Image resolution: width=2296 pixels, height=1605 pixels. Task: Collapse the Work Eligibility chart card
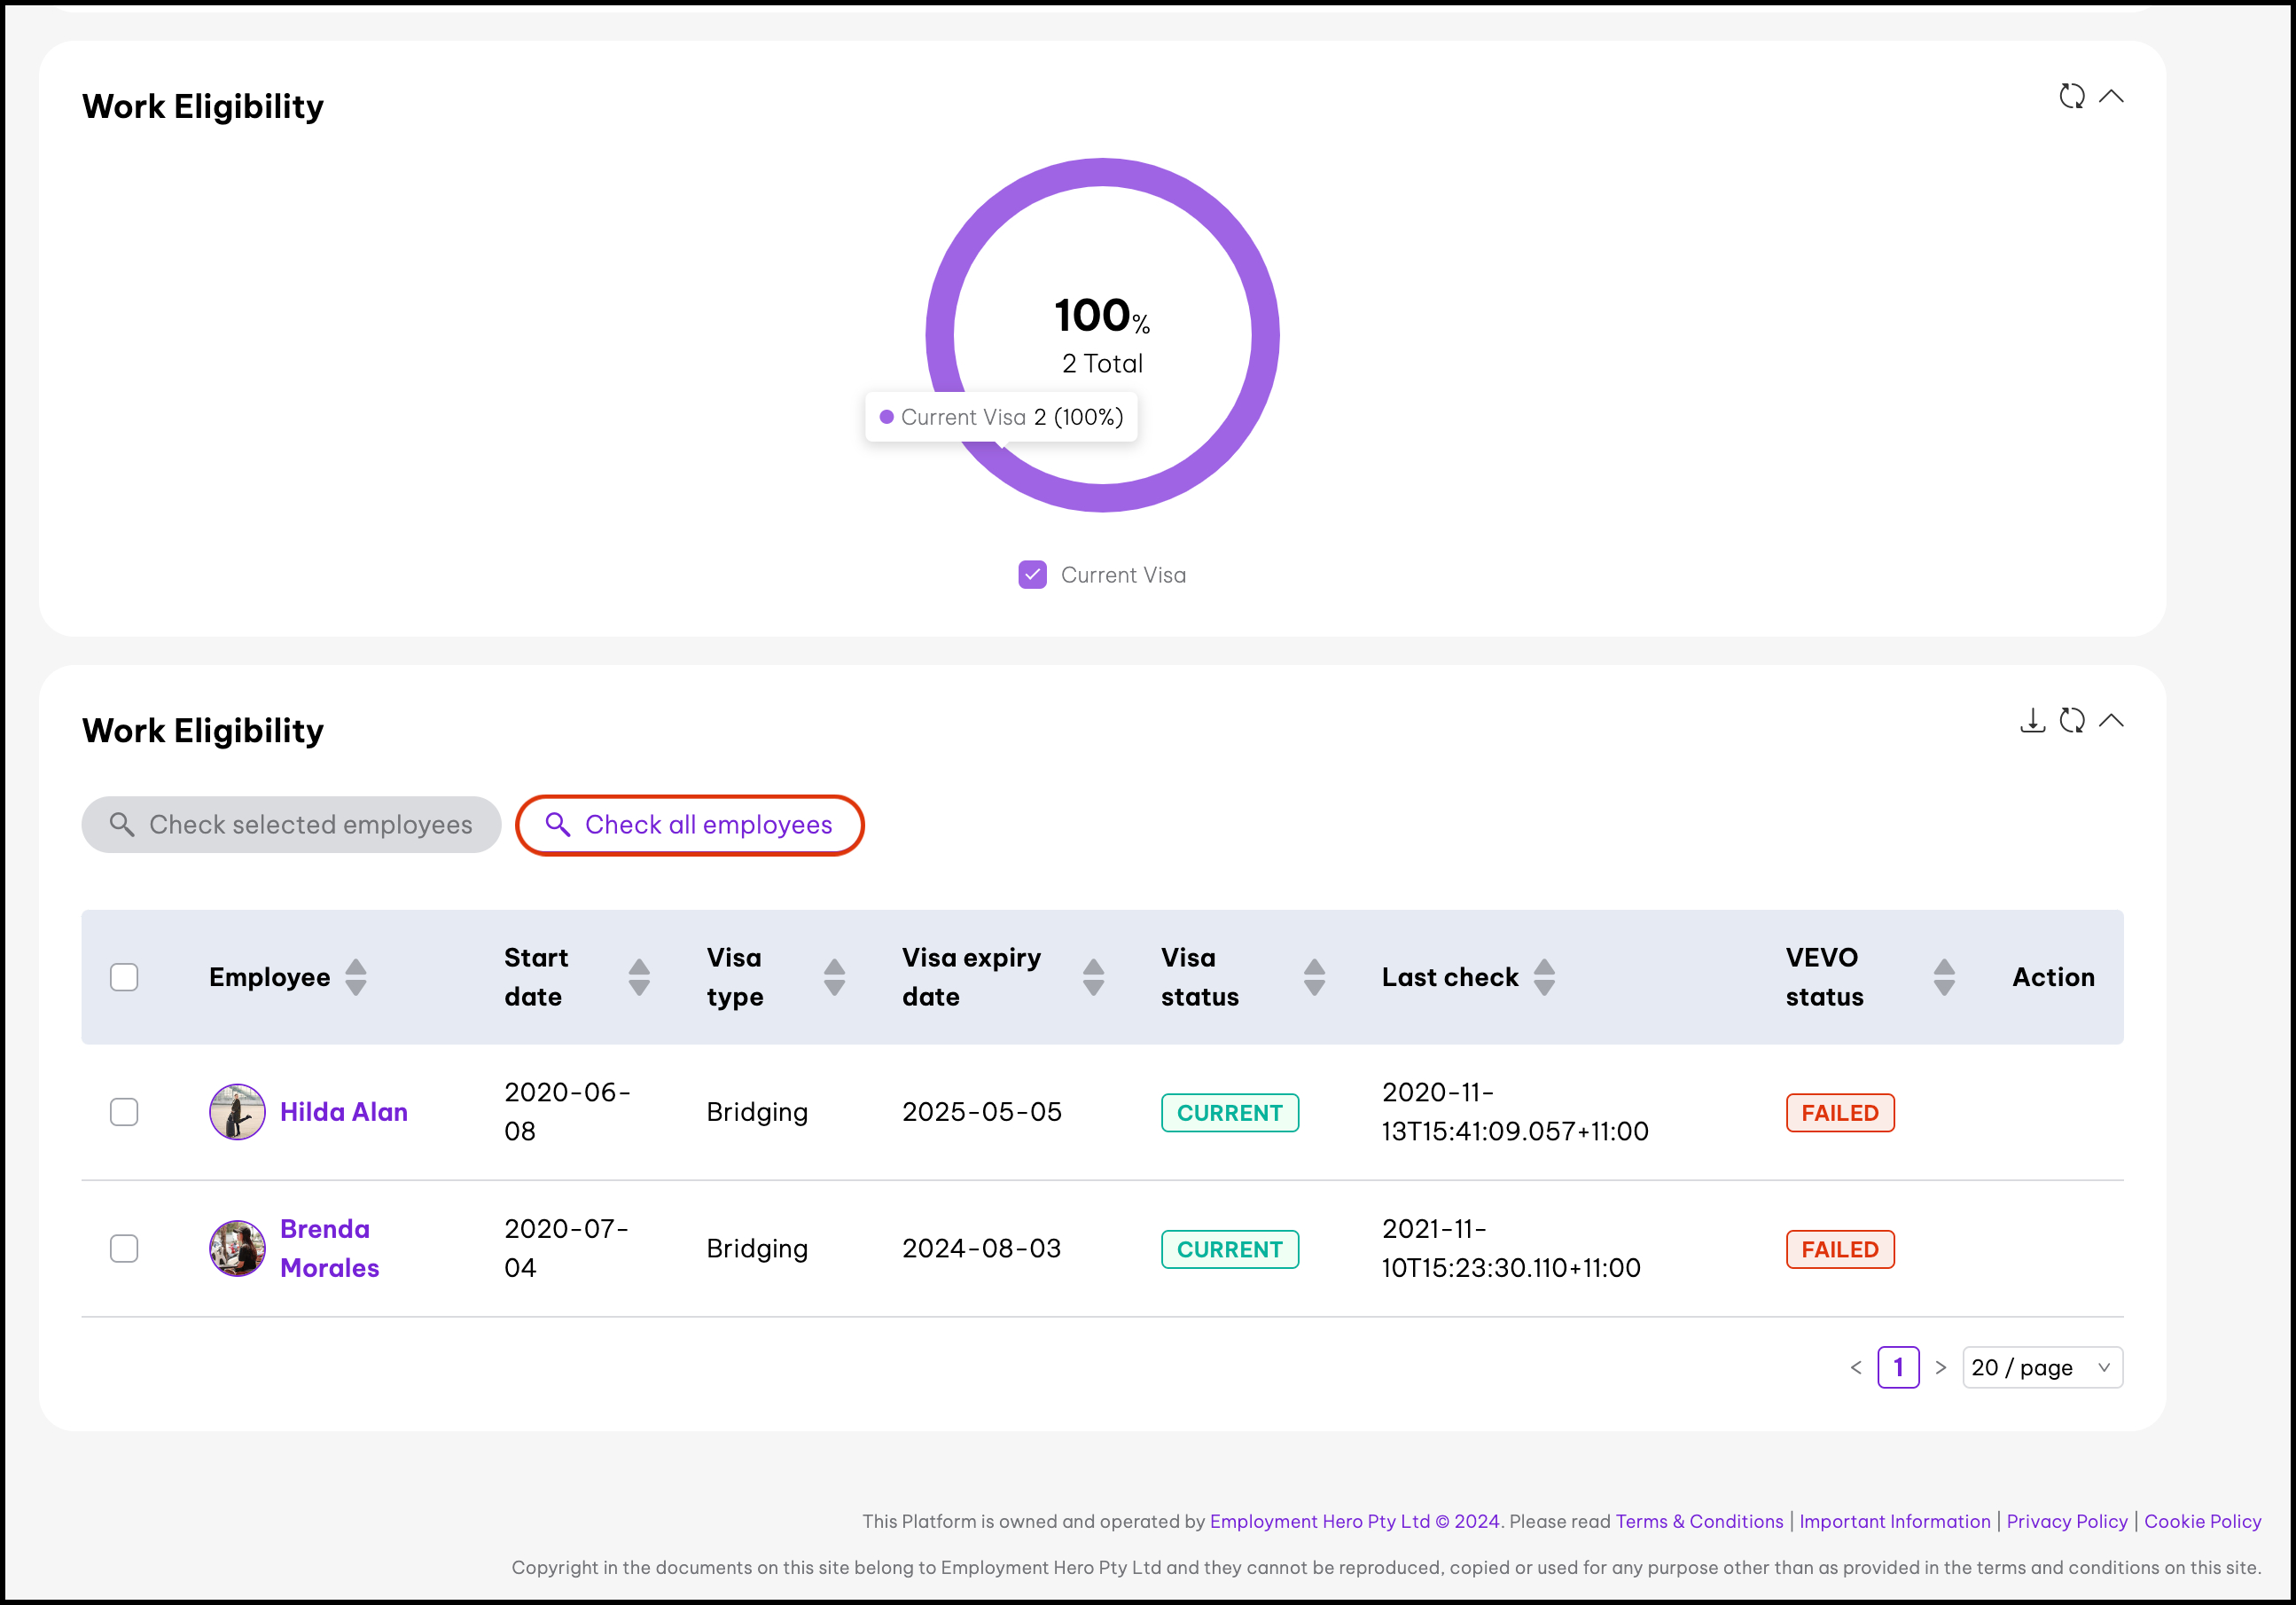2111,96
